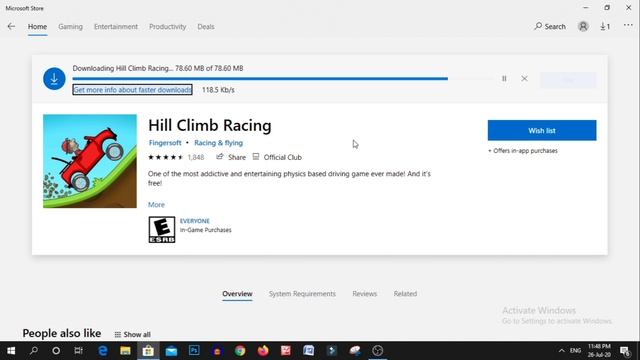
Task: Switch to System Requirements tab
Action: [x=302, y=294]
